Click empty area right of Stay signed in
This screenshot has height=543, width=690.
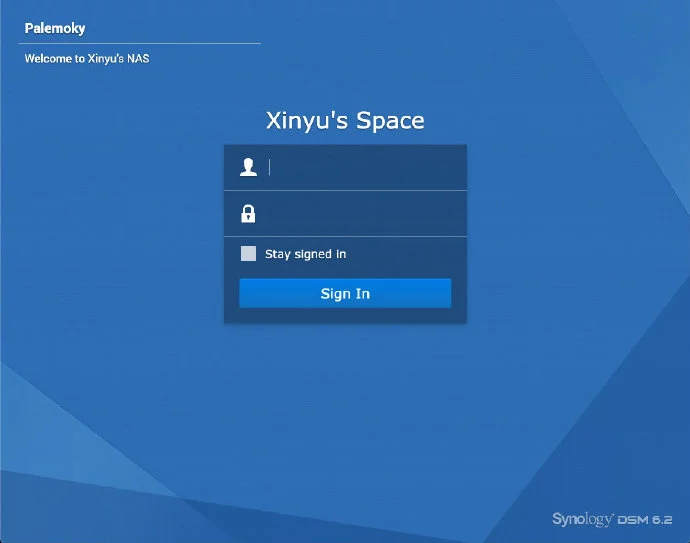click(x=410, y=254)
